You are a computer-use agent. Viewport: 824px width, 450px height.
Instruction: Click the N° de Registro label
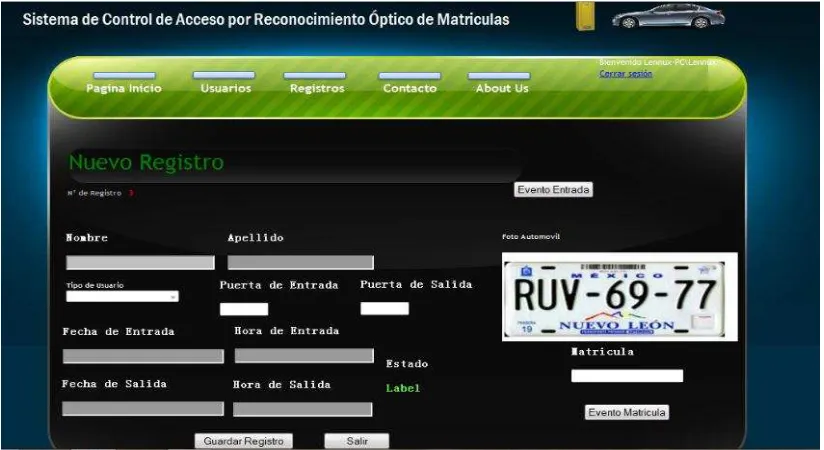click(x=95, y=193)
